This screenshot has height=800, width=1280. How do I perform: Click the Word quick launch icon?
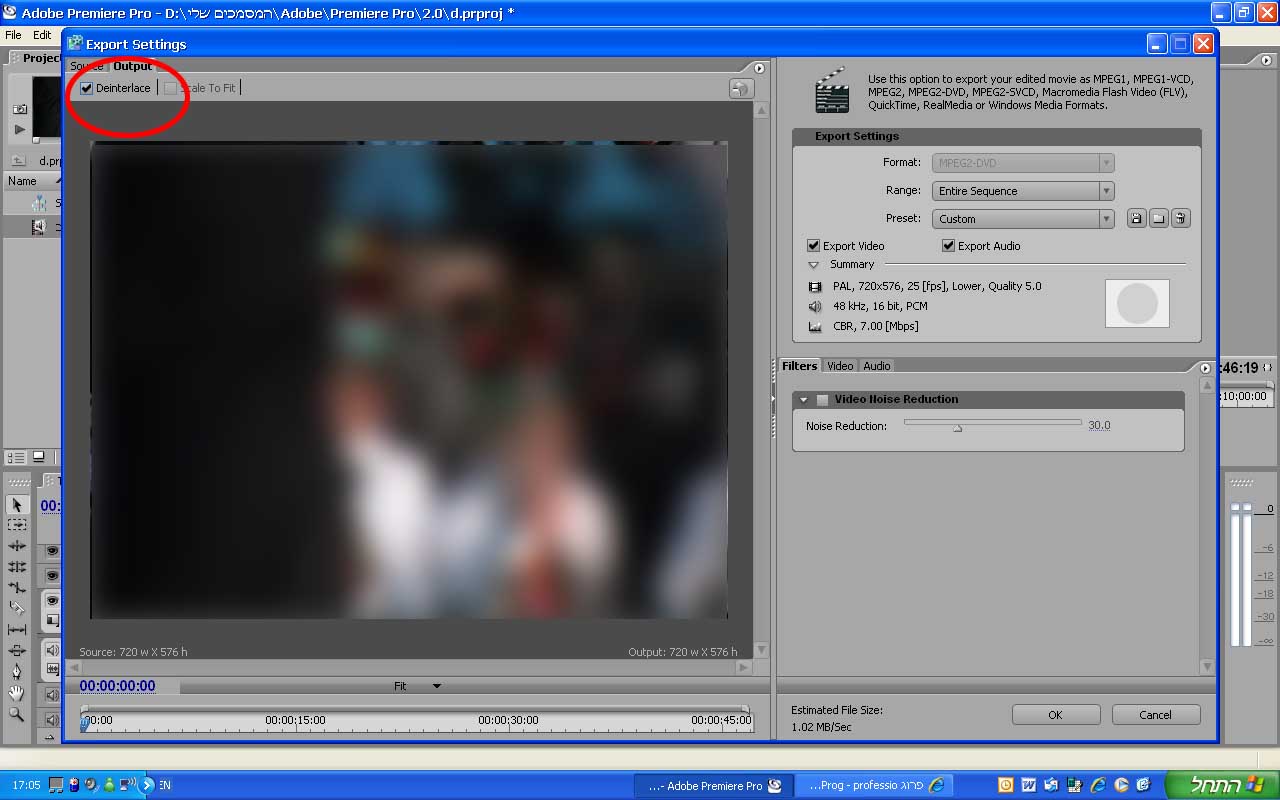coord(1028,785)
